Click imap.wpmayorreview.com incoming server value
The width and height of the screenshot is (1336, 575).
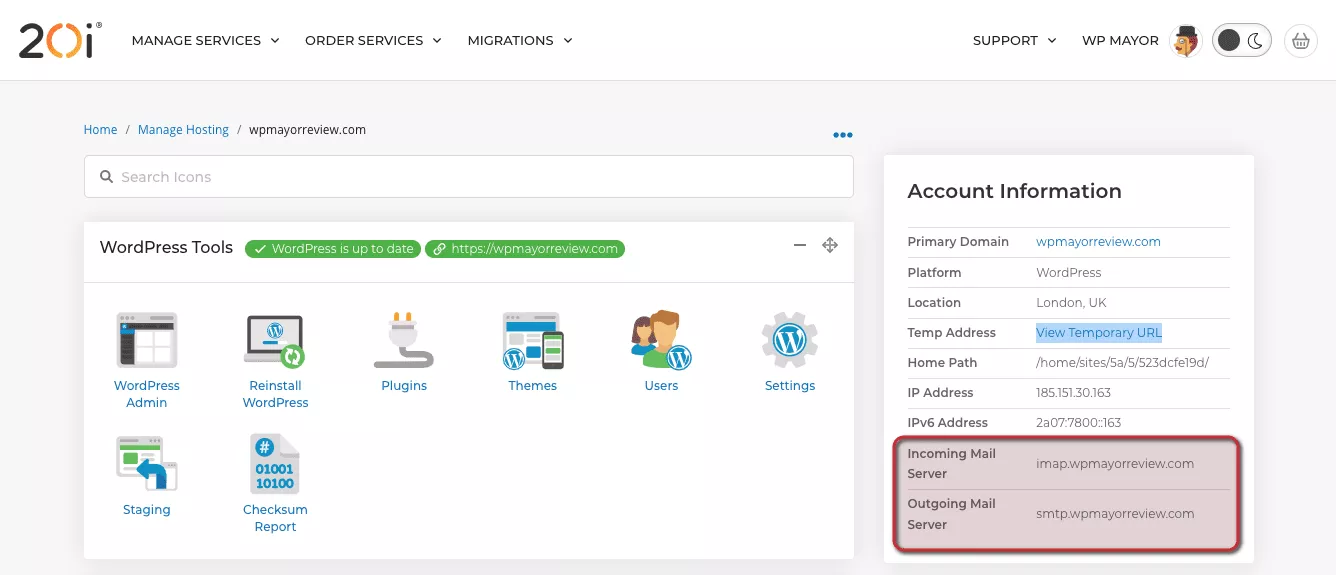tap(1115, 464)
